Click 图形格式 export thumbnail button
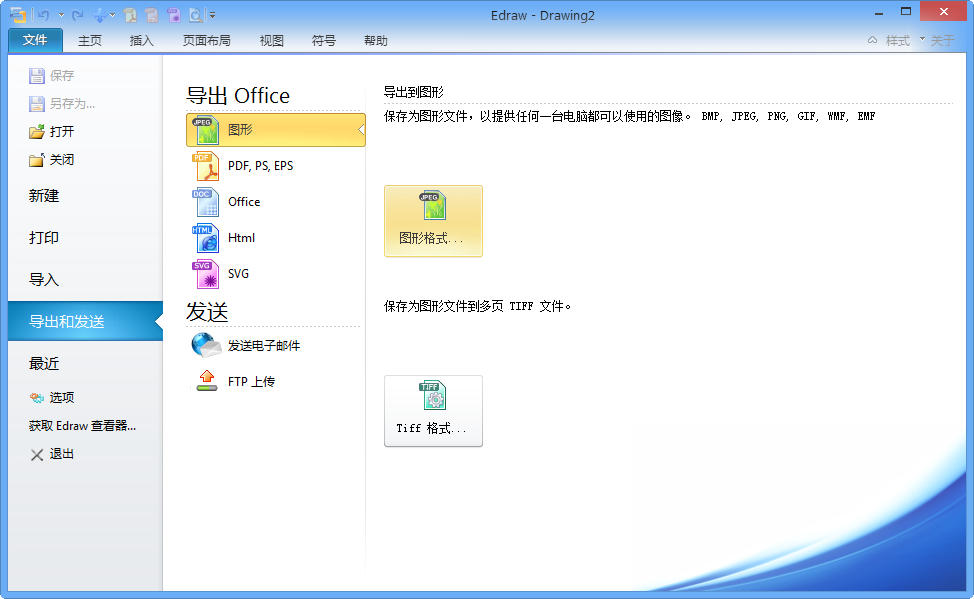The height and width of the screenshot is (599, 974). pyautogui.click(x=433, y=220)
